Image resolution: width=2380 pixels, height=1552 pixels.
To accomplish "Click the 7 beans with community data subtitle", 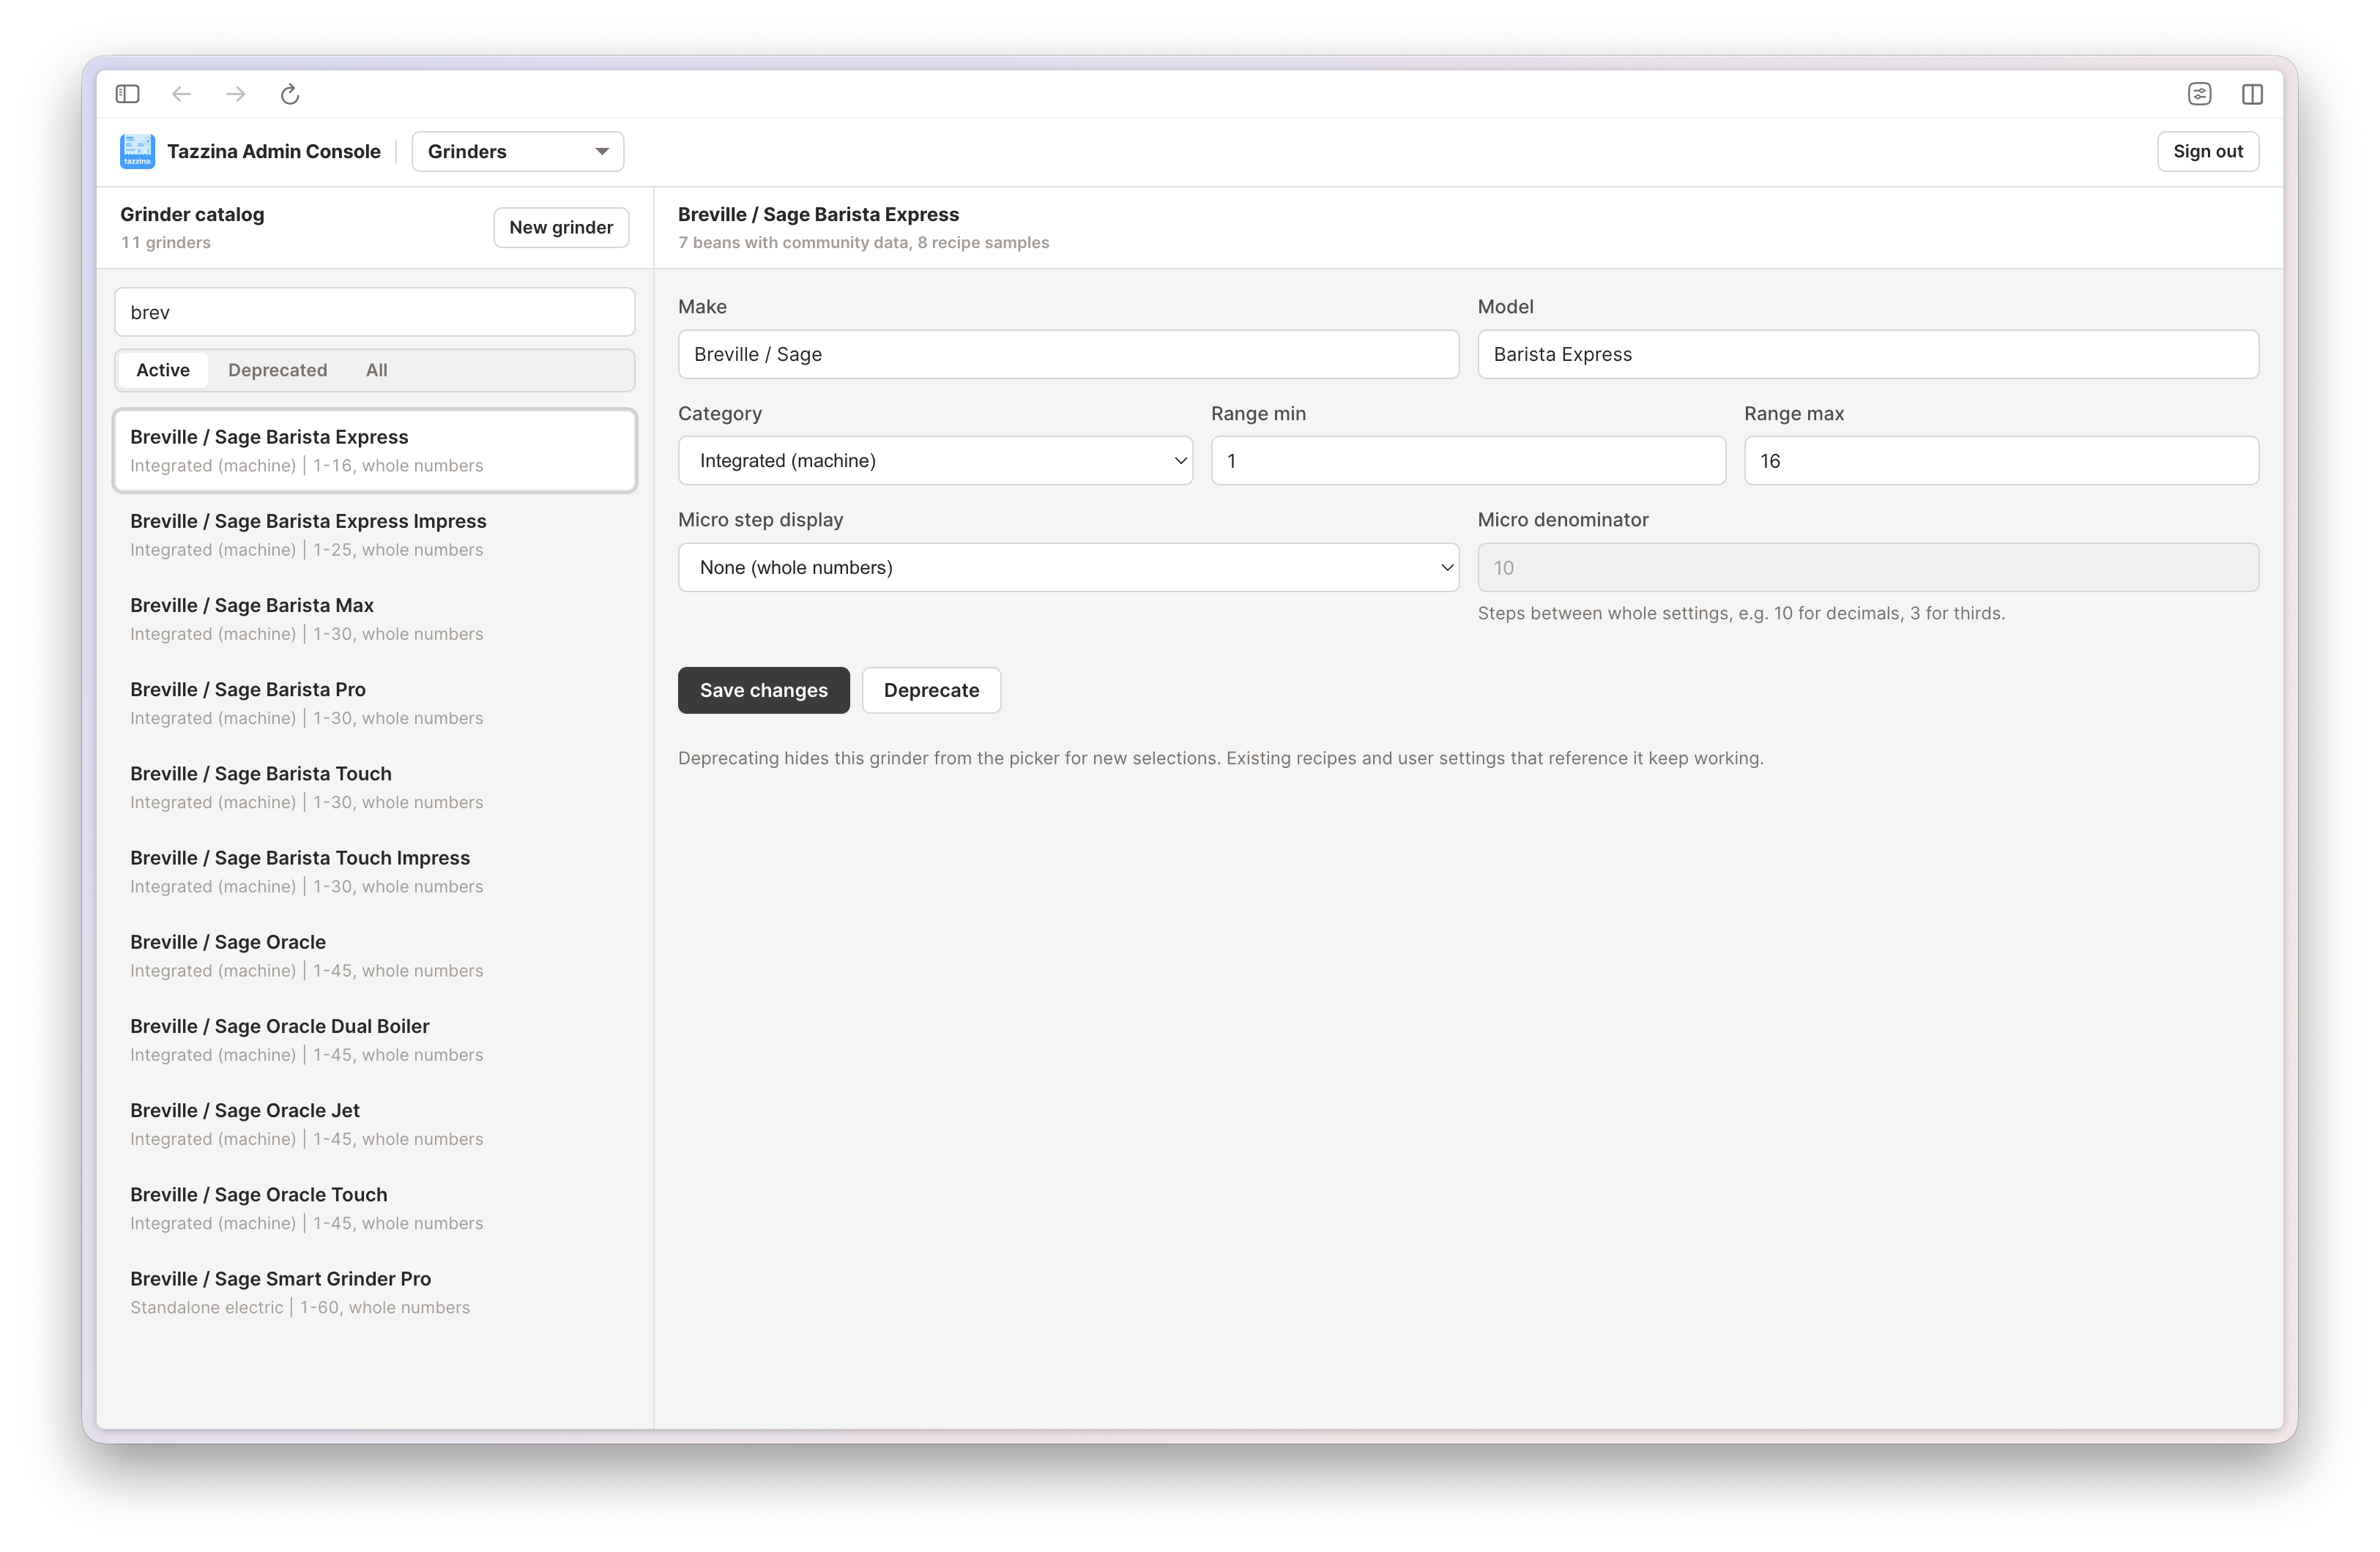I will (x=863, y=242).
